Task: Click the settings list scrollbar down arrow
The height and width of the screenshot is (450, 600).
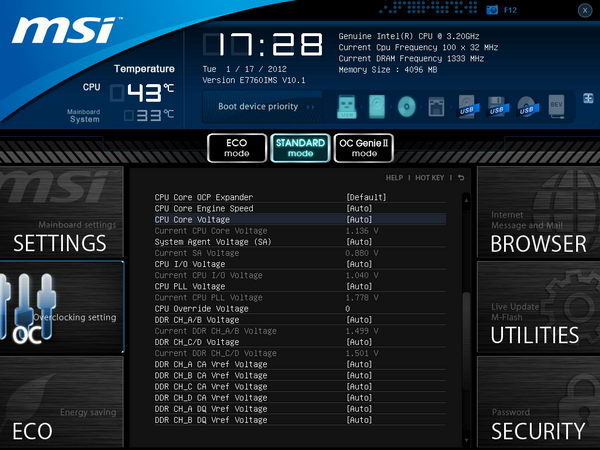Action: (466, 441)
